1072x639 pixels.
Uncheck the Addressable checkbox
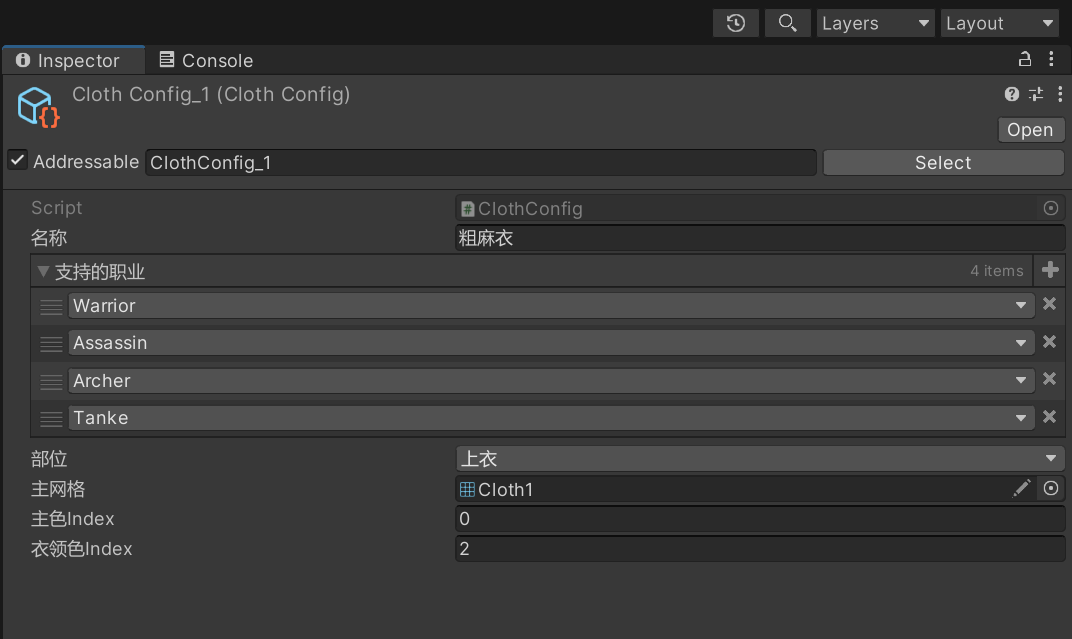click(x=18, y=161)
